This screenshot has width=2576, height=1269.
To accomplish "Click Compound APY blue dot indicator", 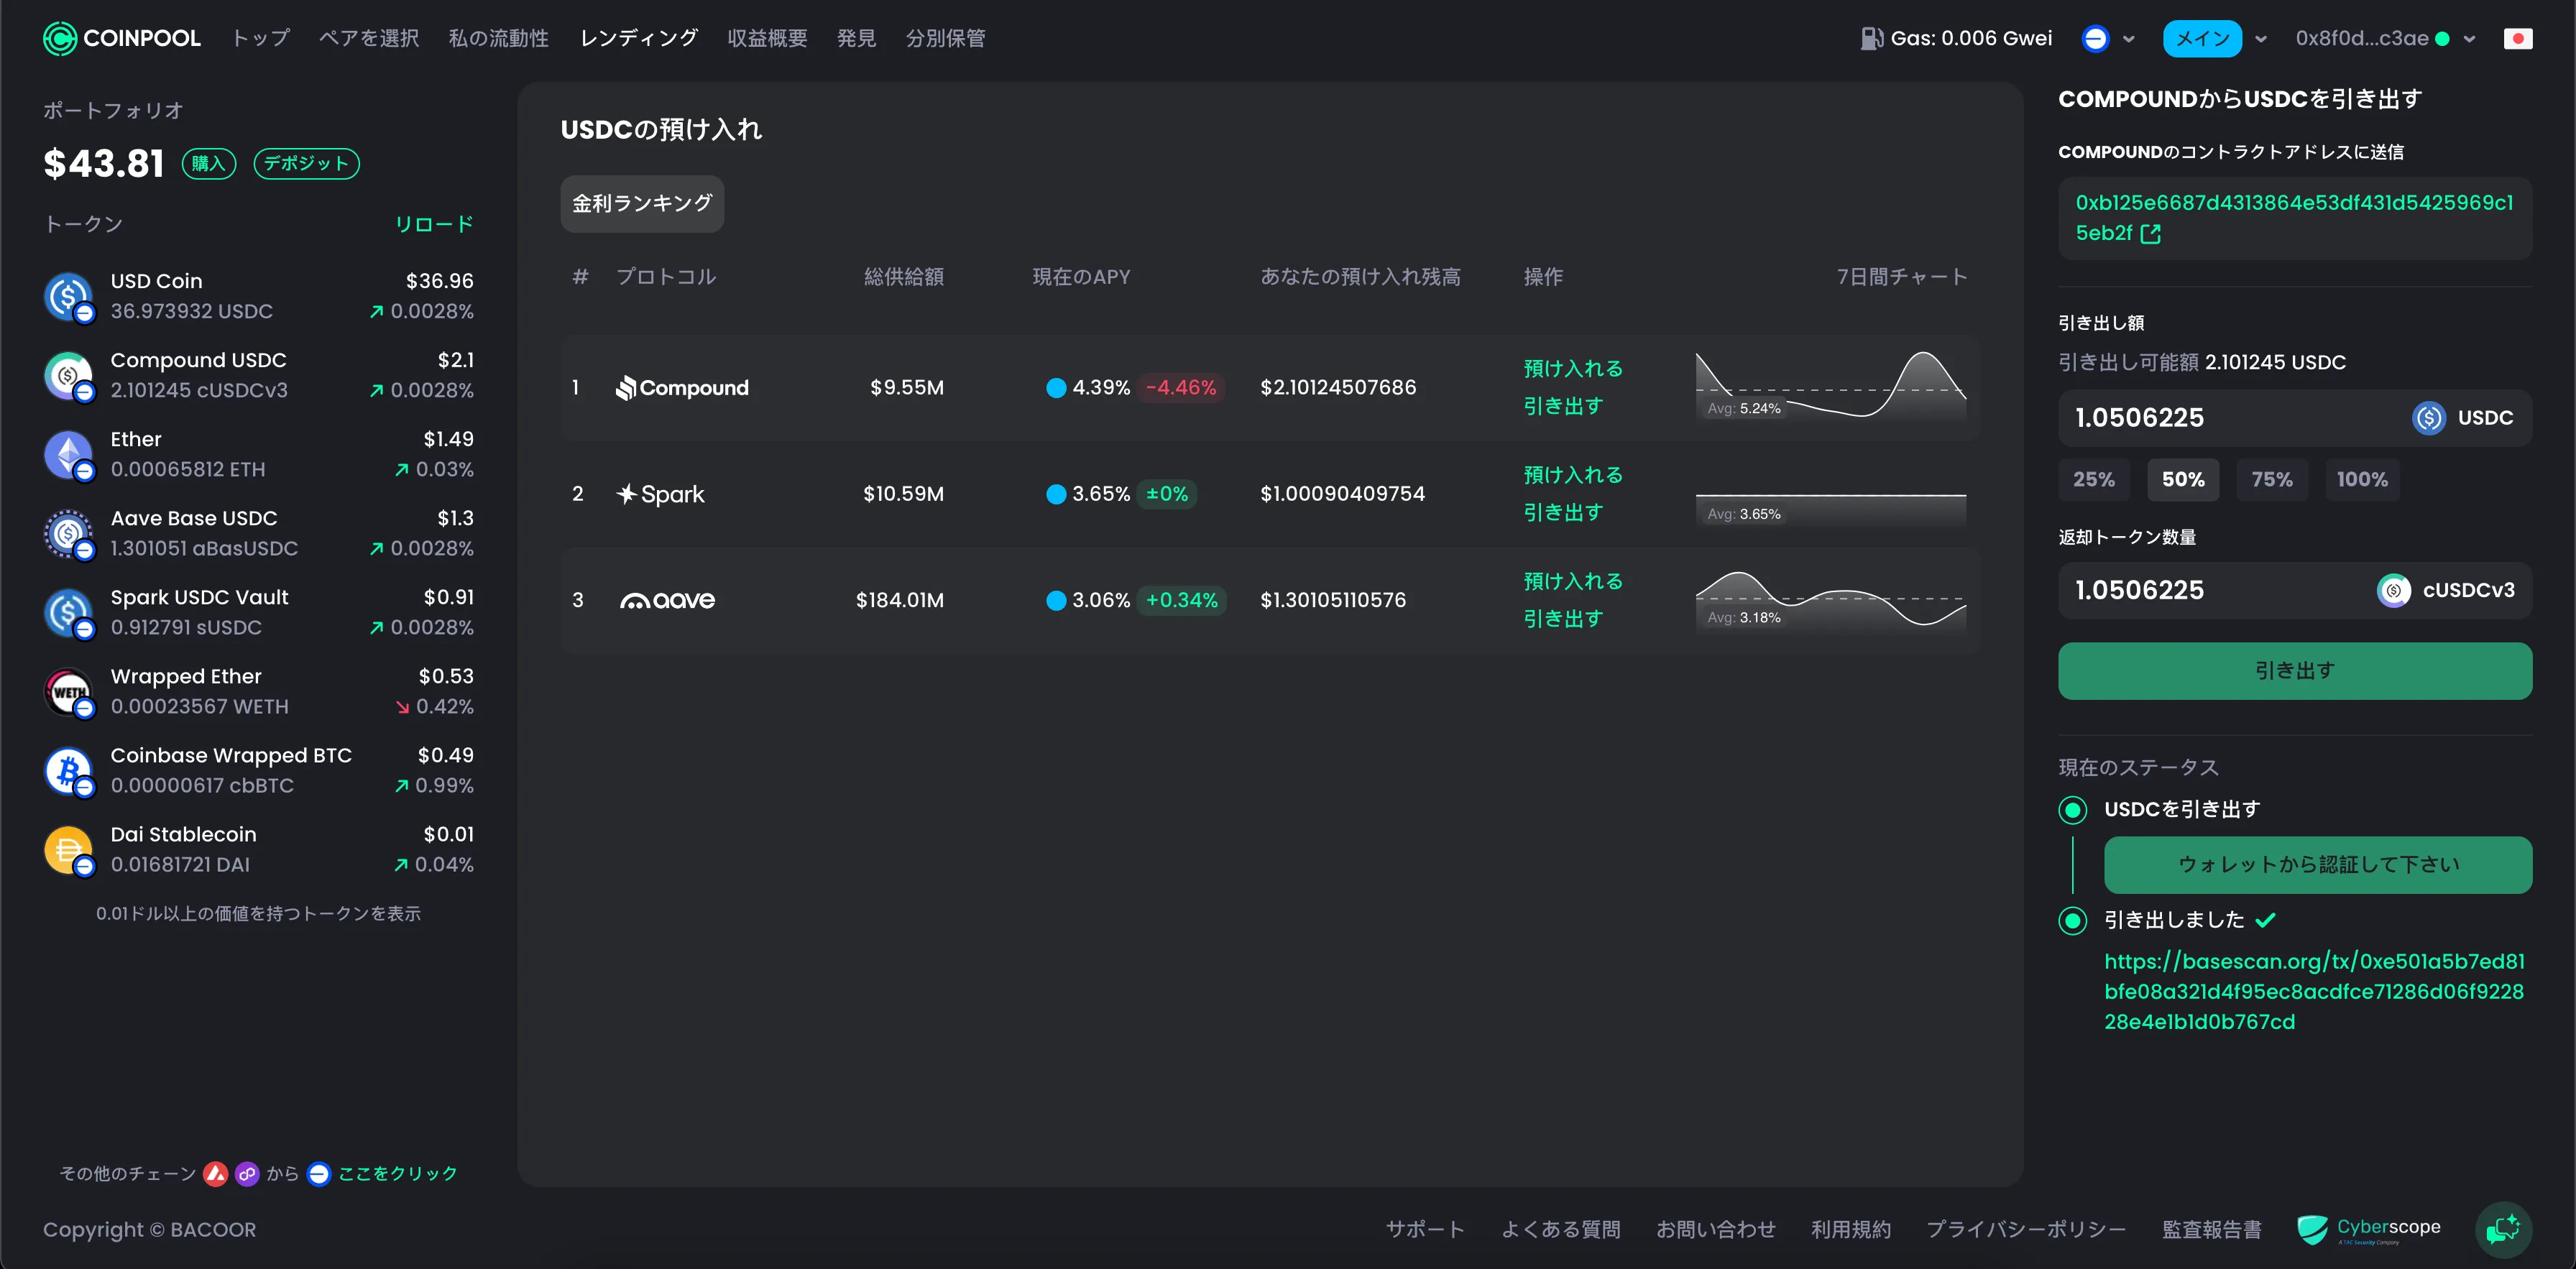I will pos(1056,388).
